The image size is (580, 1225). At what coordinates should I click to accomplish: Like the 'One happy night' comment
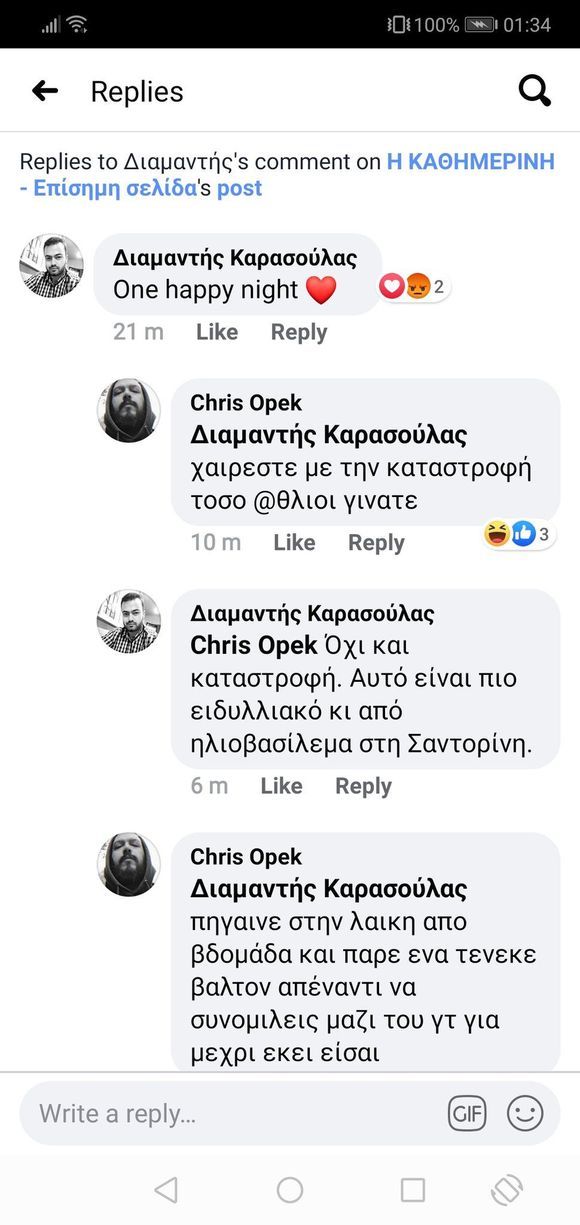pyautogui.click(x=217, y=331)
